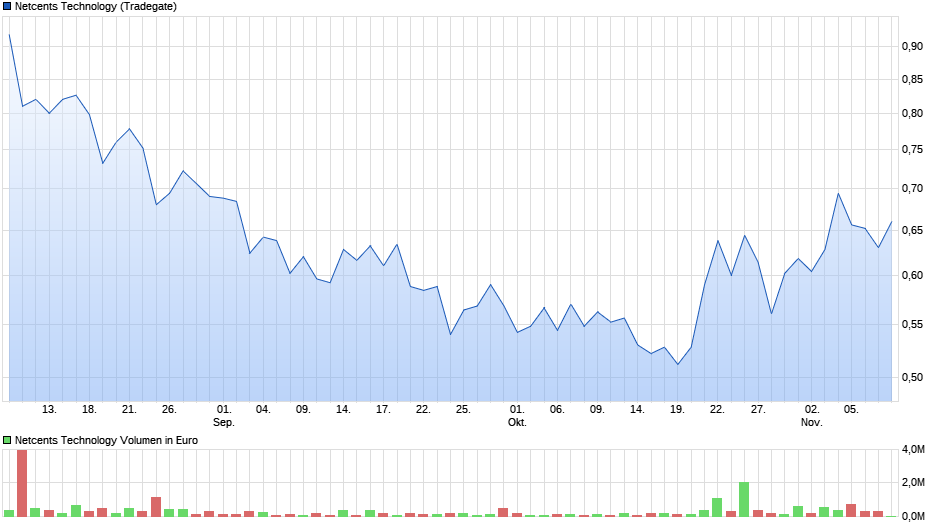The width and height of the screenshot is (940, 526).
Task: Click the 'Nov.' month label
Action: click(812, 422)
